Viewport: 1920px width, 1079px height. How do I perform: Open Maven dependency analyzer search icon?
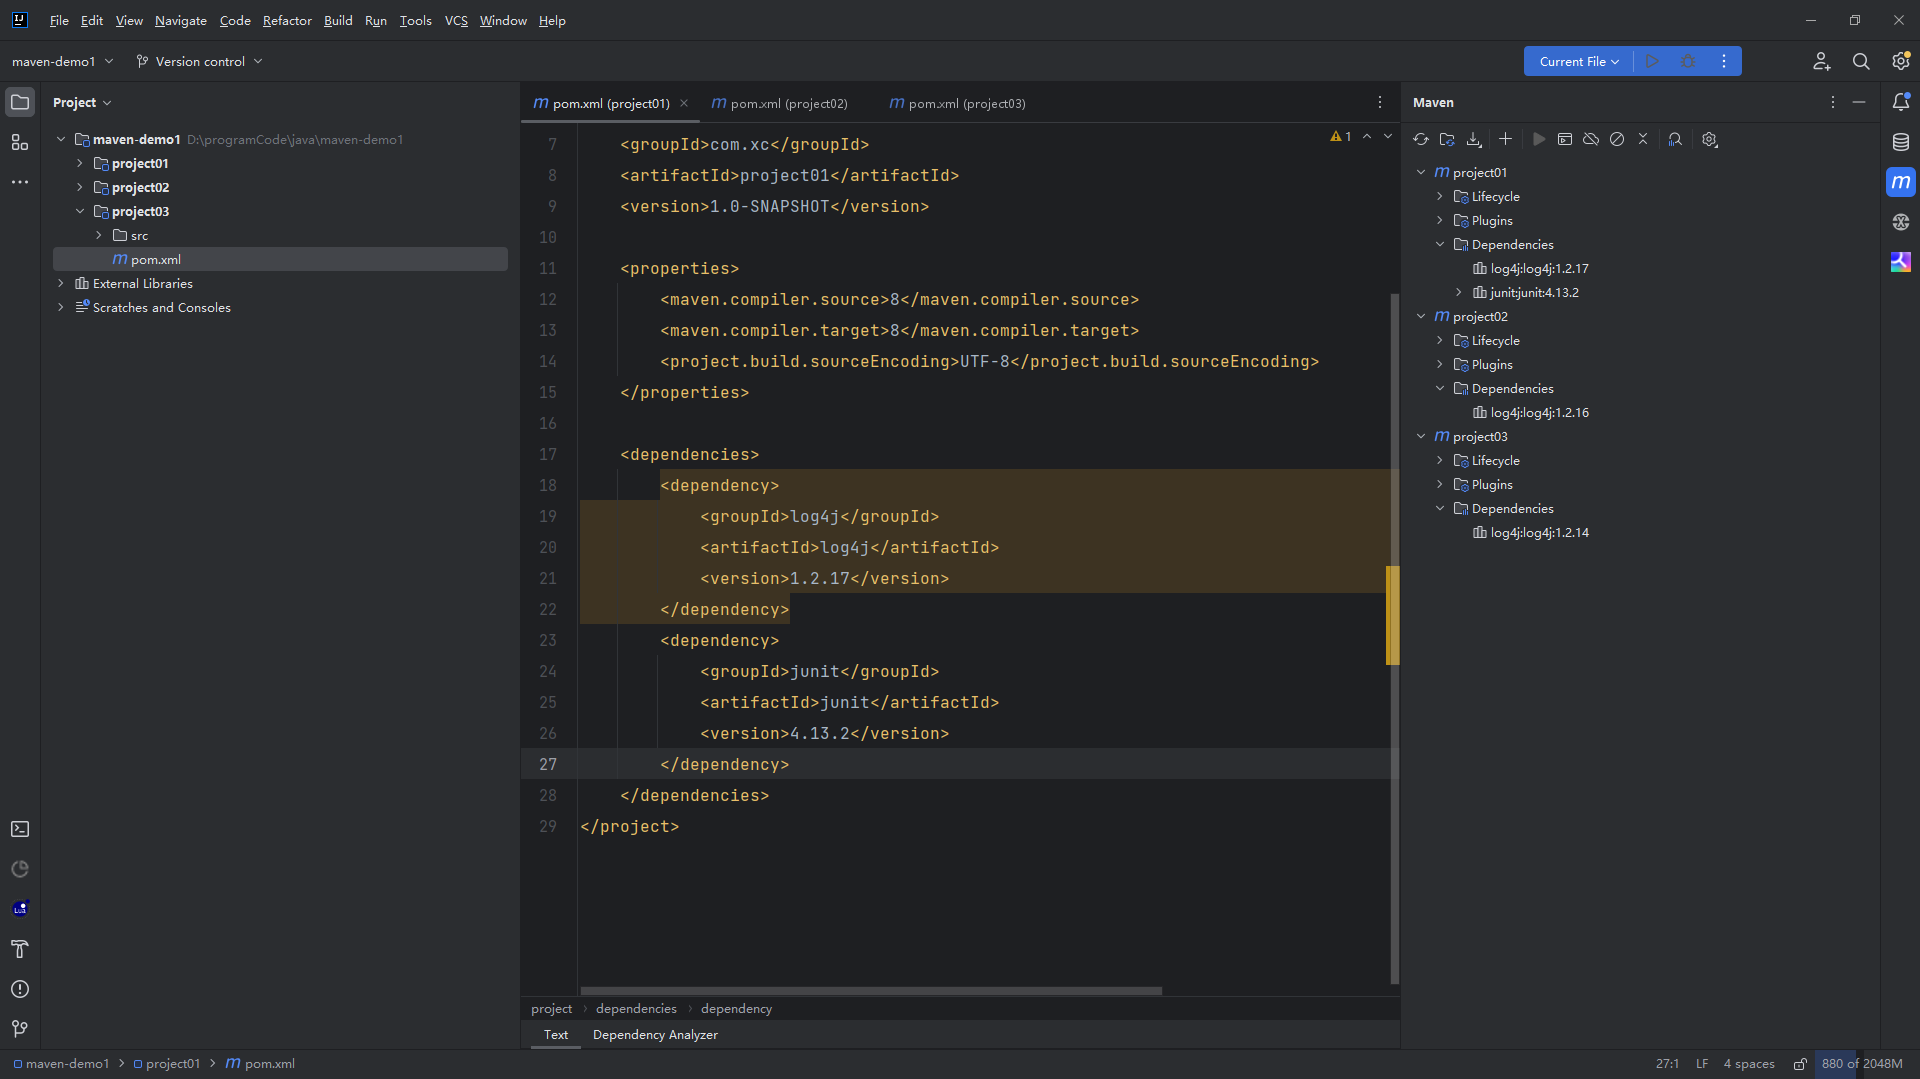[1675, 140]
